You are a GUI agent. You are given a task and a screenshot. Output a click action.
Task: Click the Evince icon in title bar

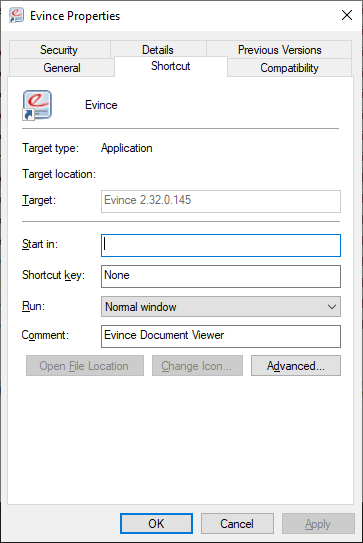(16, 16)
